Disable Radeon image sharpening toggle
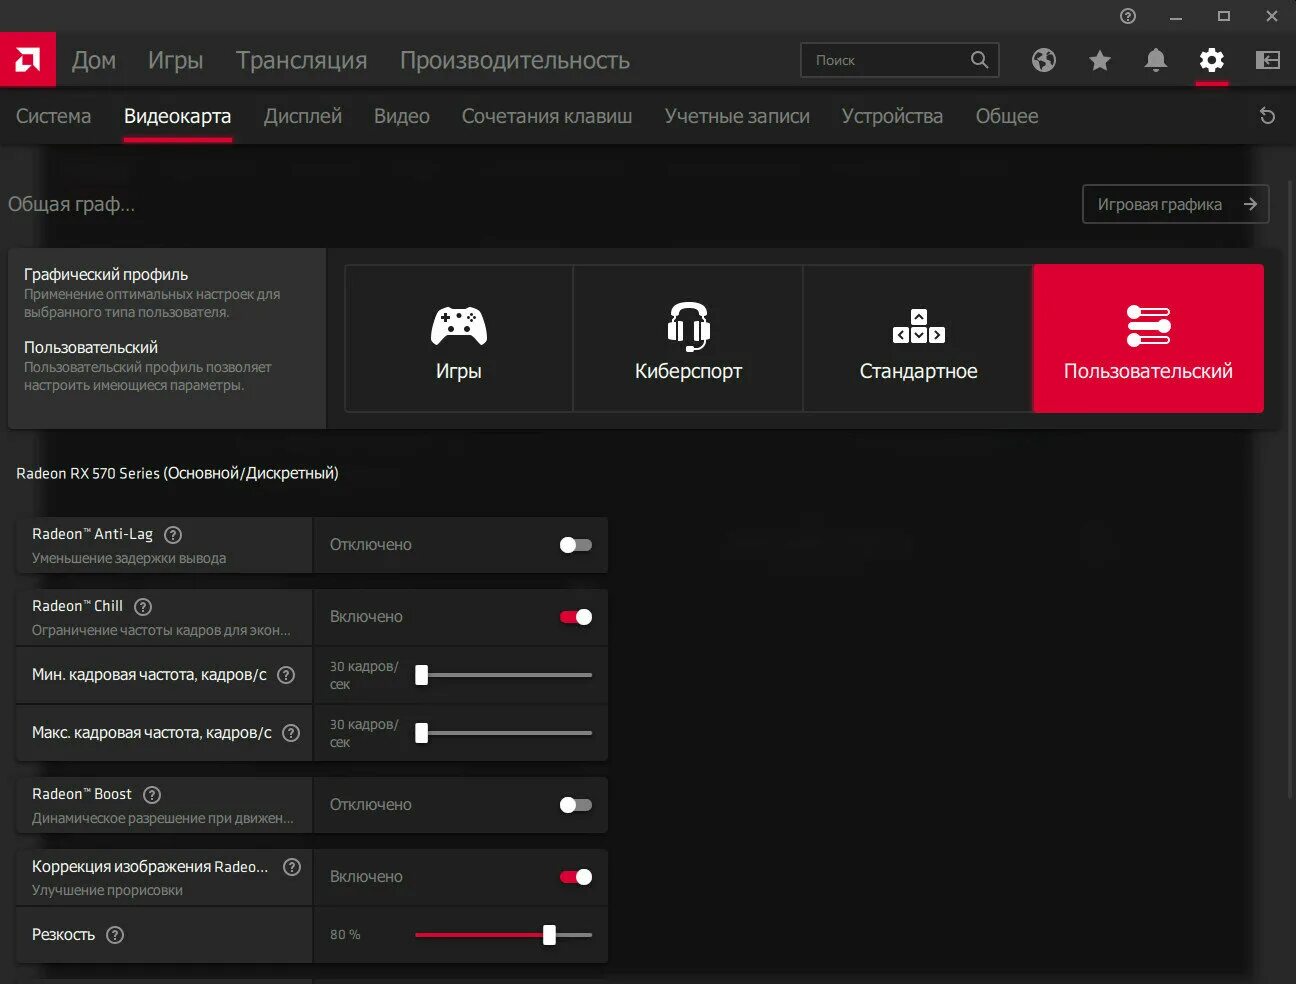1296x984 pixels. 576,877
